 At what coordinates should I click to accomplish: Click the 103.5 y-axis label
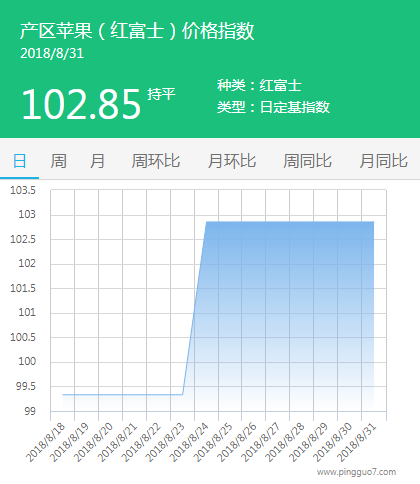coord(23,190)
